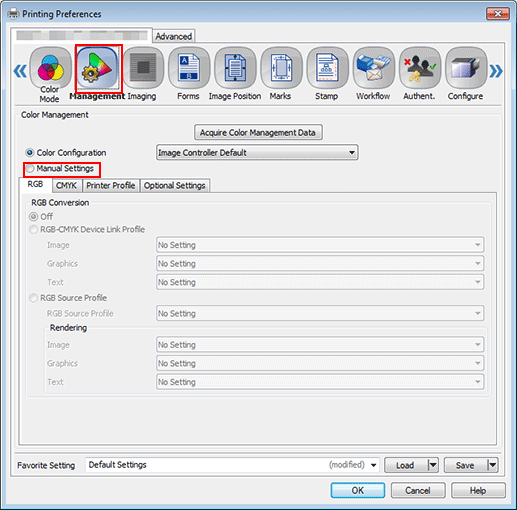Viewport: 517px width, 510px height.
Task: Click Acquire Color Management Data button
Action: [x=258, y=133]
